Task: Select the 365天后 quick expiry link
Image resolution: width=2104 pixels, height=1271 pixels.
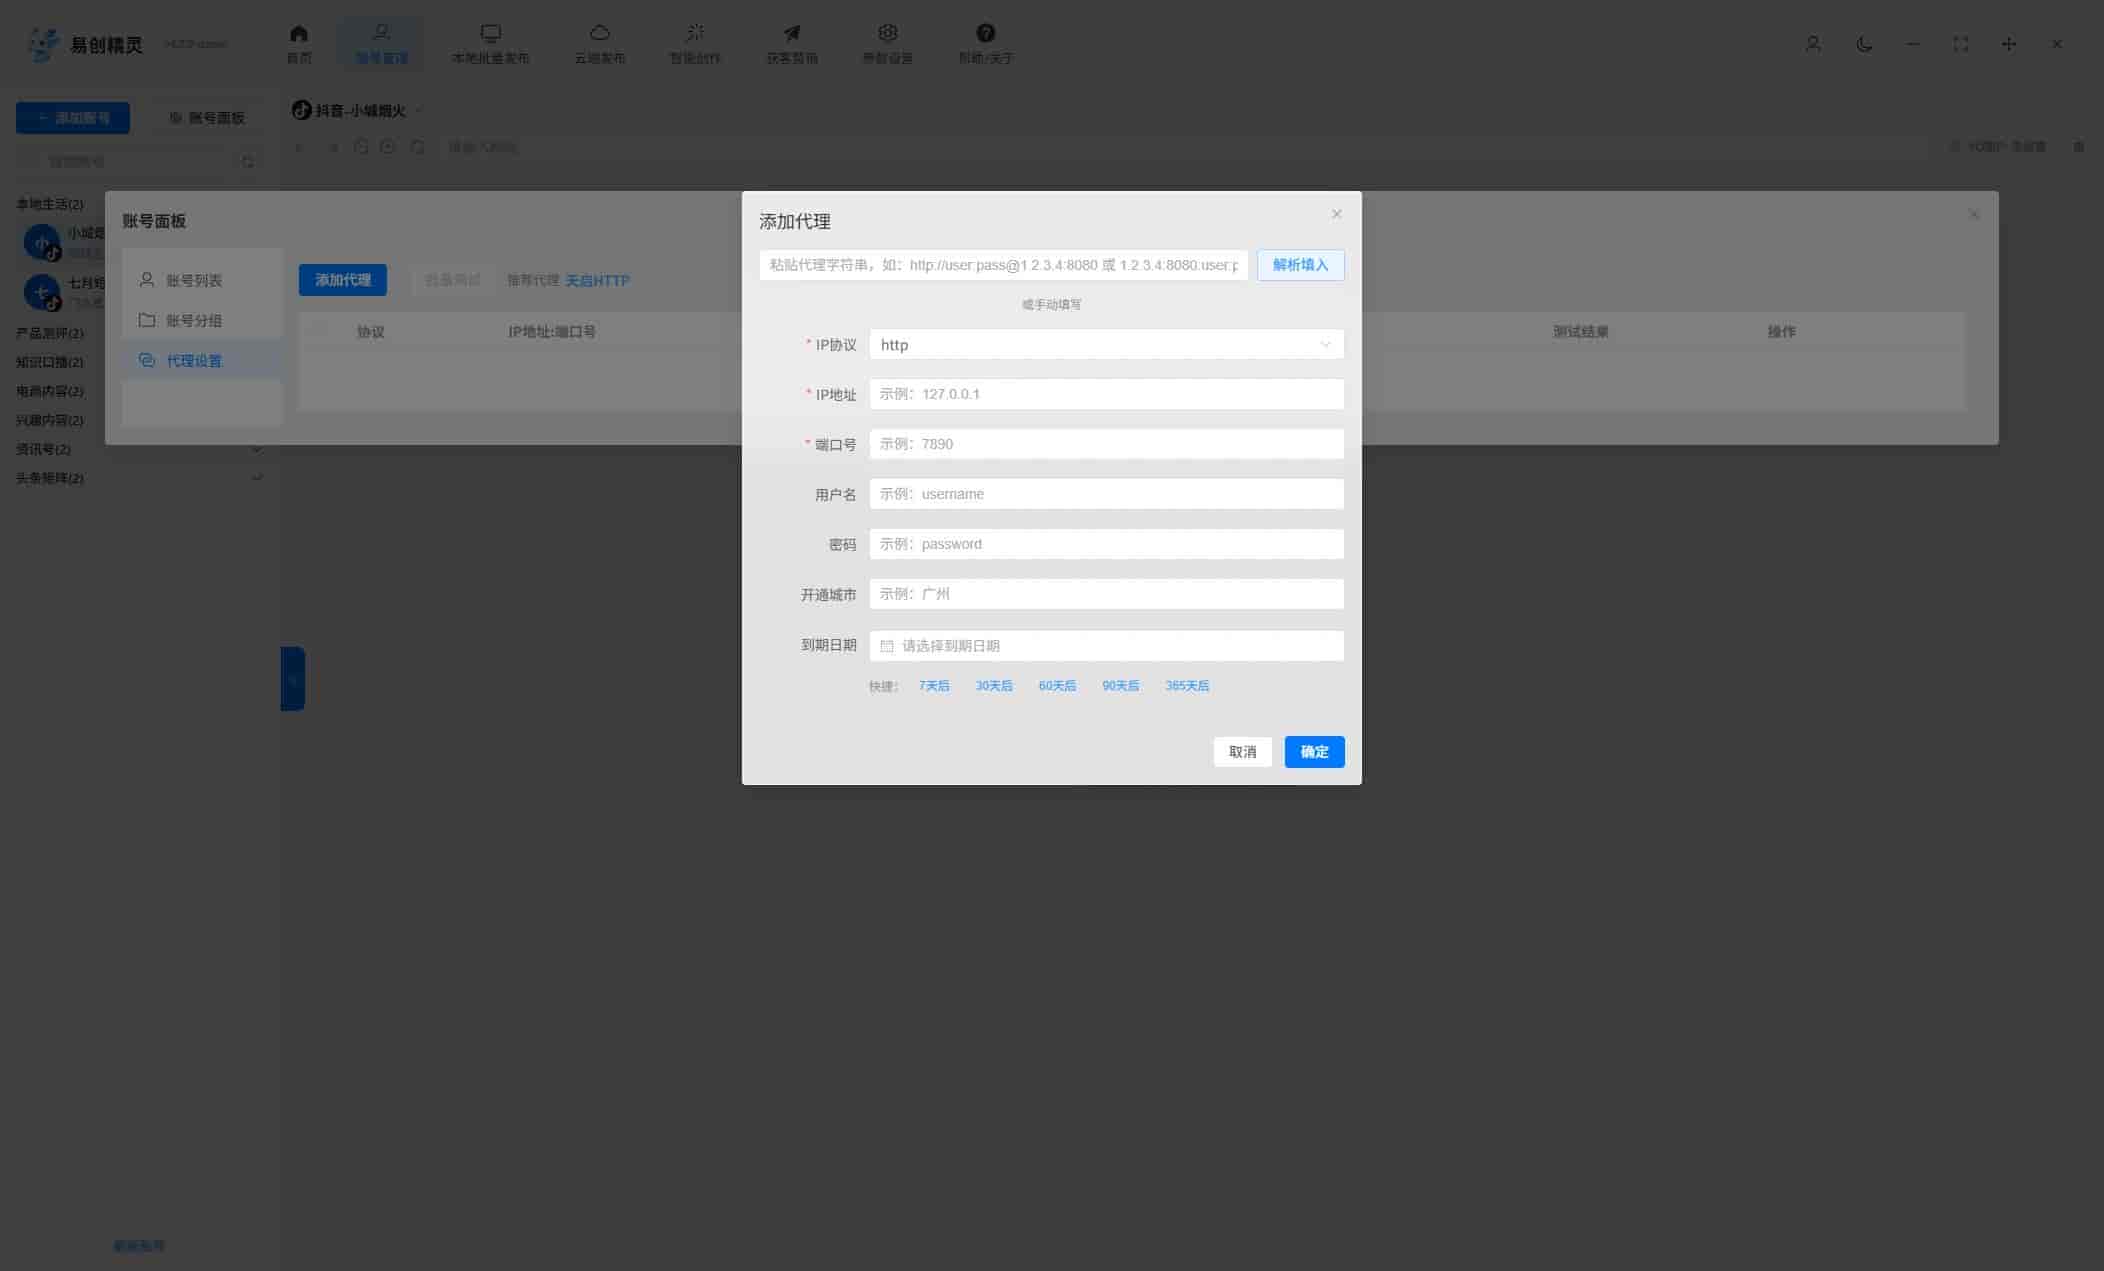Action: point(1187,686)
